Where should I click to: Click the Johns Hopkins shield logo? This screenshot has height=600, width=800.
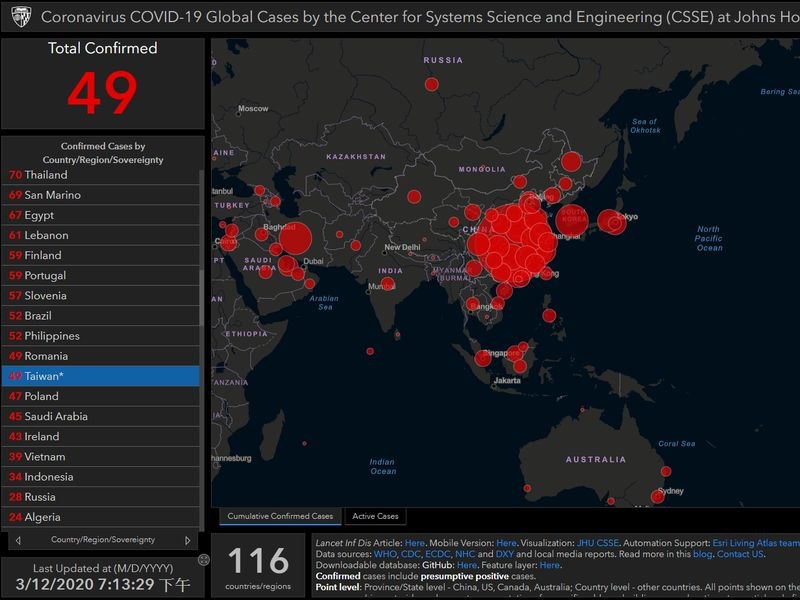click(x=21, y=16)
